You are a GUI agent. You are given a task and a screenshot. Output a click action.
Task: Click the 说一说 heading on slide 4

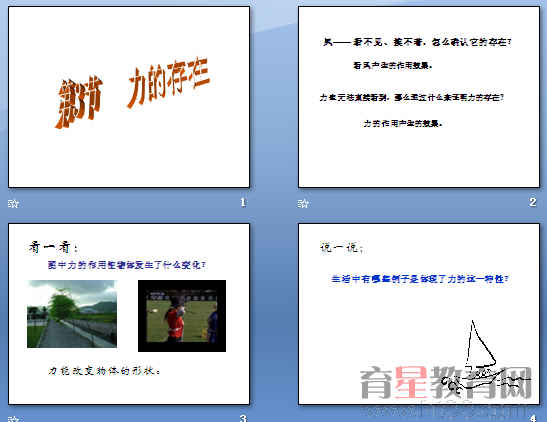coord(342,248)
